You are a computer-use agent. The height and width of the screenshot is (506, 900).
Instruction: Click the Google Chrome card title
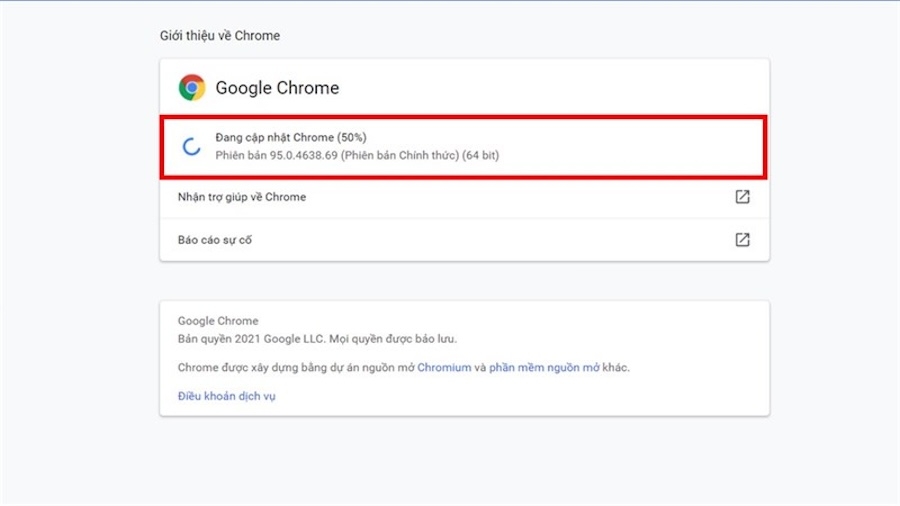[277, 88]
